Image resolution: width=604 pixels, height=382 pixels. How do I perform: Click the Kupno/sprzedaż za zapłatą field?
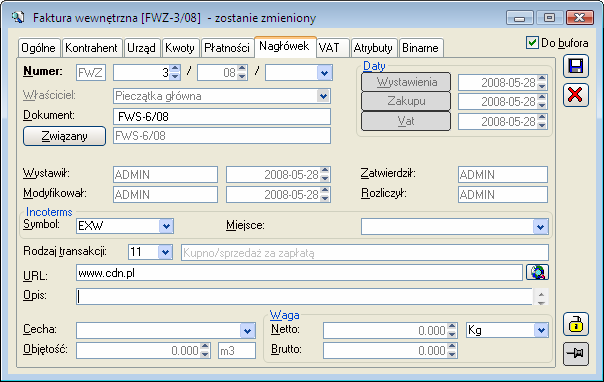pos(365,253)
